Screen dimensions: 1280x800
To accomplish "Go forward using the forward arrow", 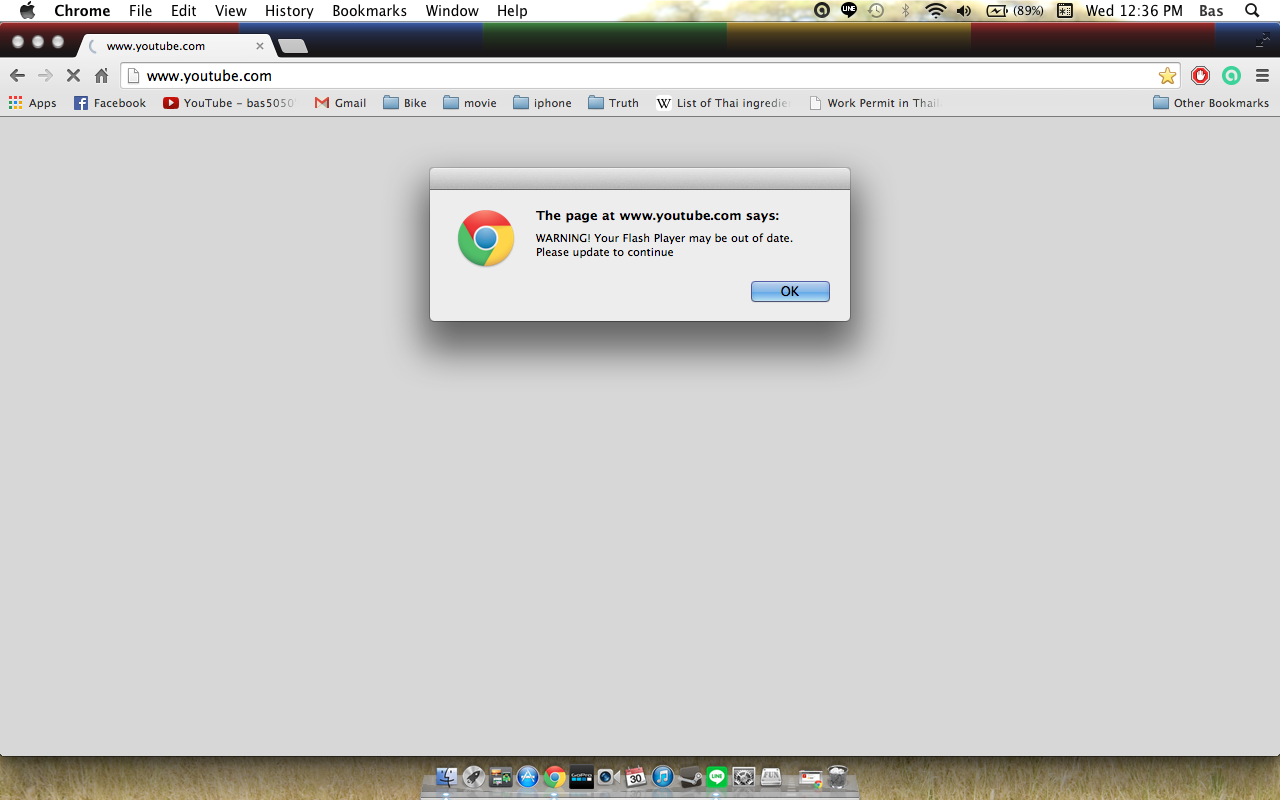I will click(45, 75).
